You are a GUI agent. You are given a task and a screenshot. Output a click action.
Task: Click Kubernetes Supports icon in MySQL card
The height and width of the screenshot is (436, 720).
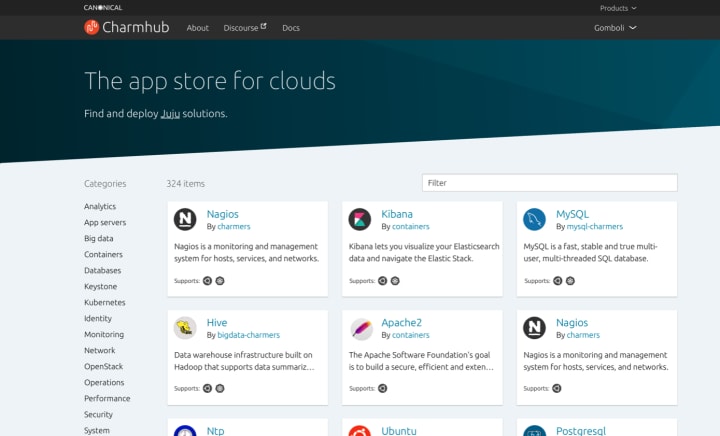pyautogui.click(x=570, y=281)
